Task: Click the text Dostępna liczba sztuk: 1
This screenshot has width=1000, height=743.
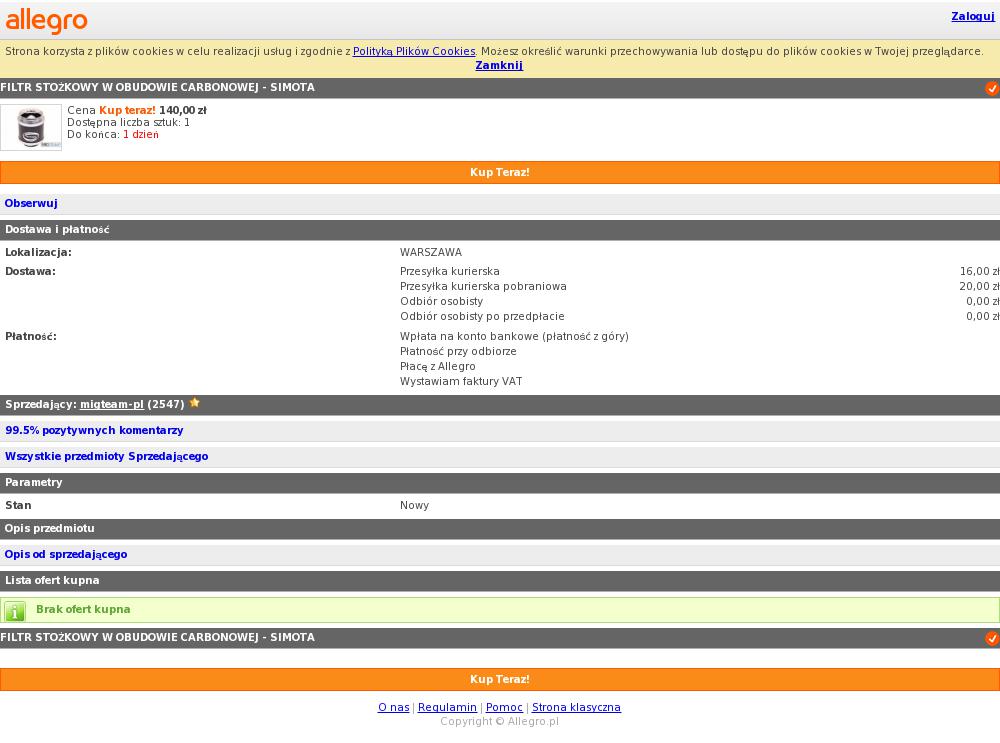Action: [x=128, y=122]
